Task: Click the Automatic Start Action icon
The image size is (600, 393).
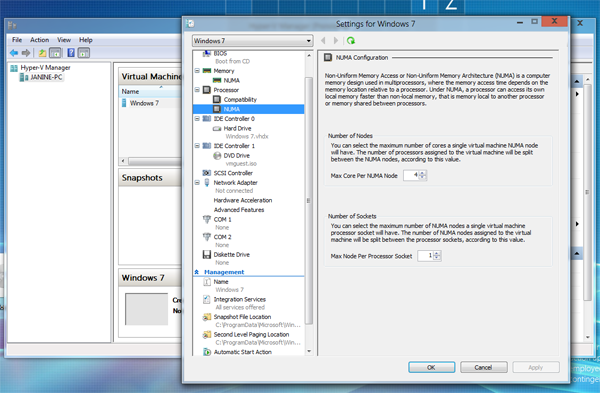Action: (x=207, y=352)
